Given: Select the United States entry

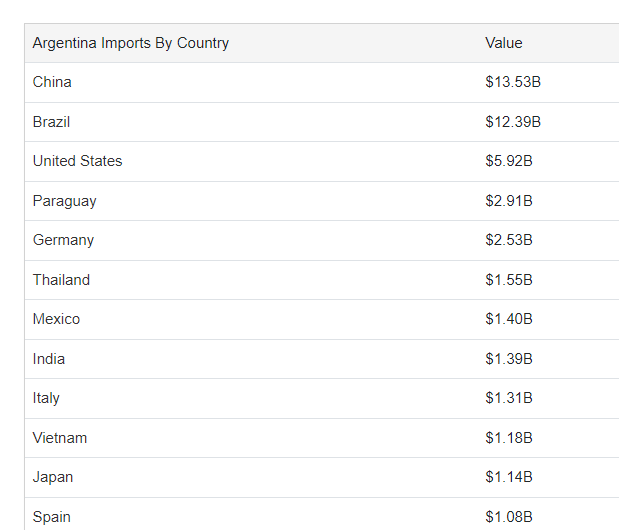Looking at the screenshot, I should point(77,161).
